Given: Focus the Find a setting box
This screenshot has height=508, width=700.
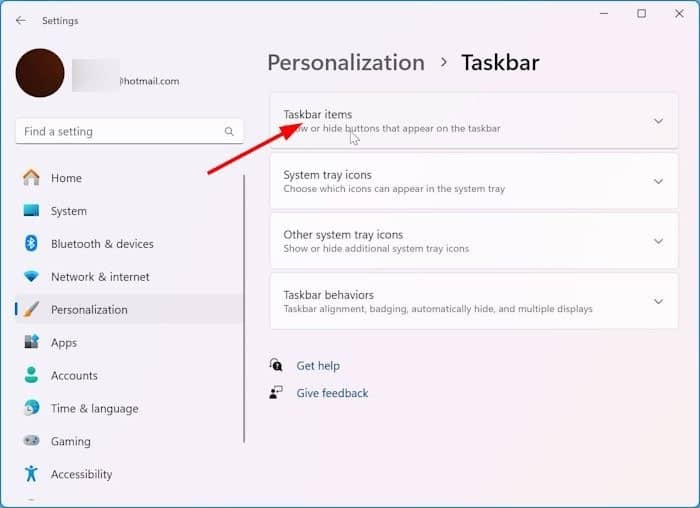Looking at the screenshot, I should click(129, 131).
